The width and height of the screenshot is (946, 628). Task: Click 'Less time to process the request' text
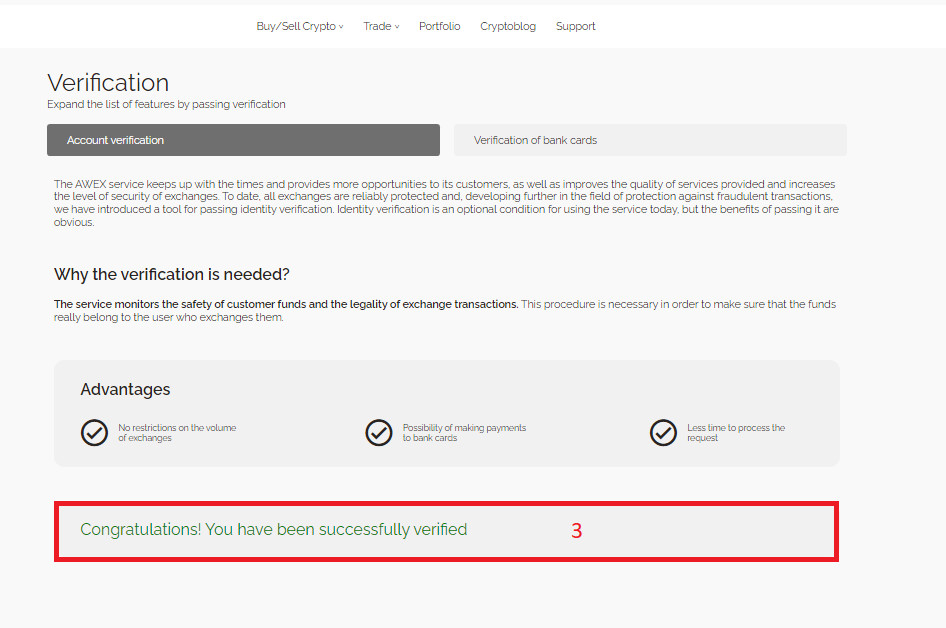click(735, 432)
